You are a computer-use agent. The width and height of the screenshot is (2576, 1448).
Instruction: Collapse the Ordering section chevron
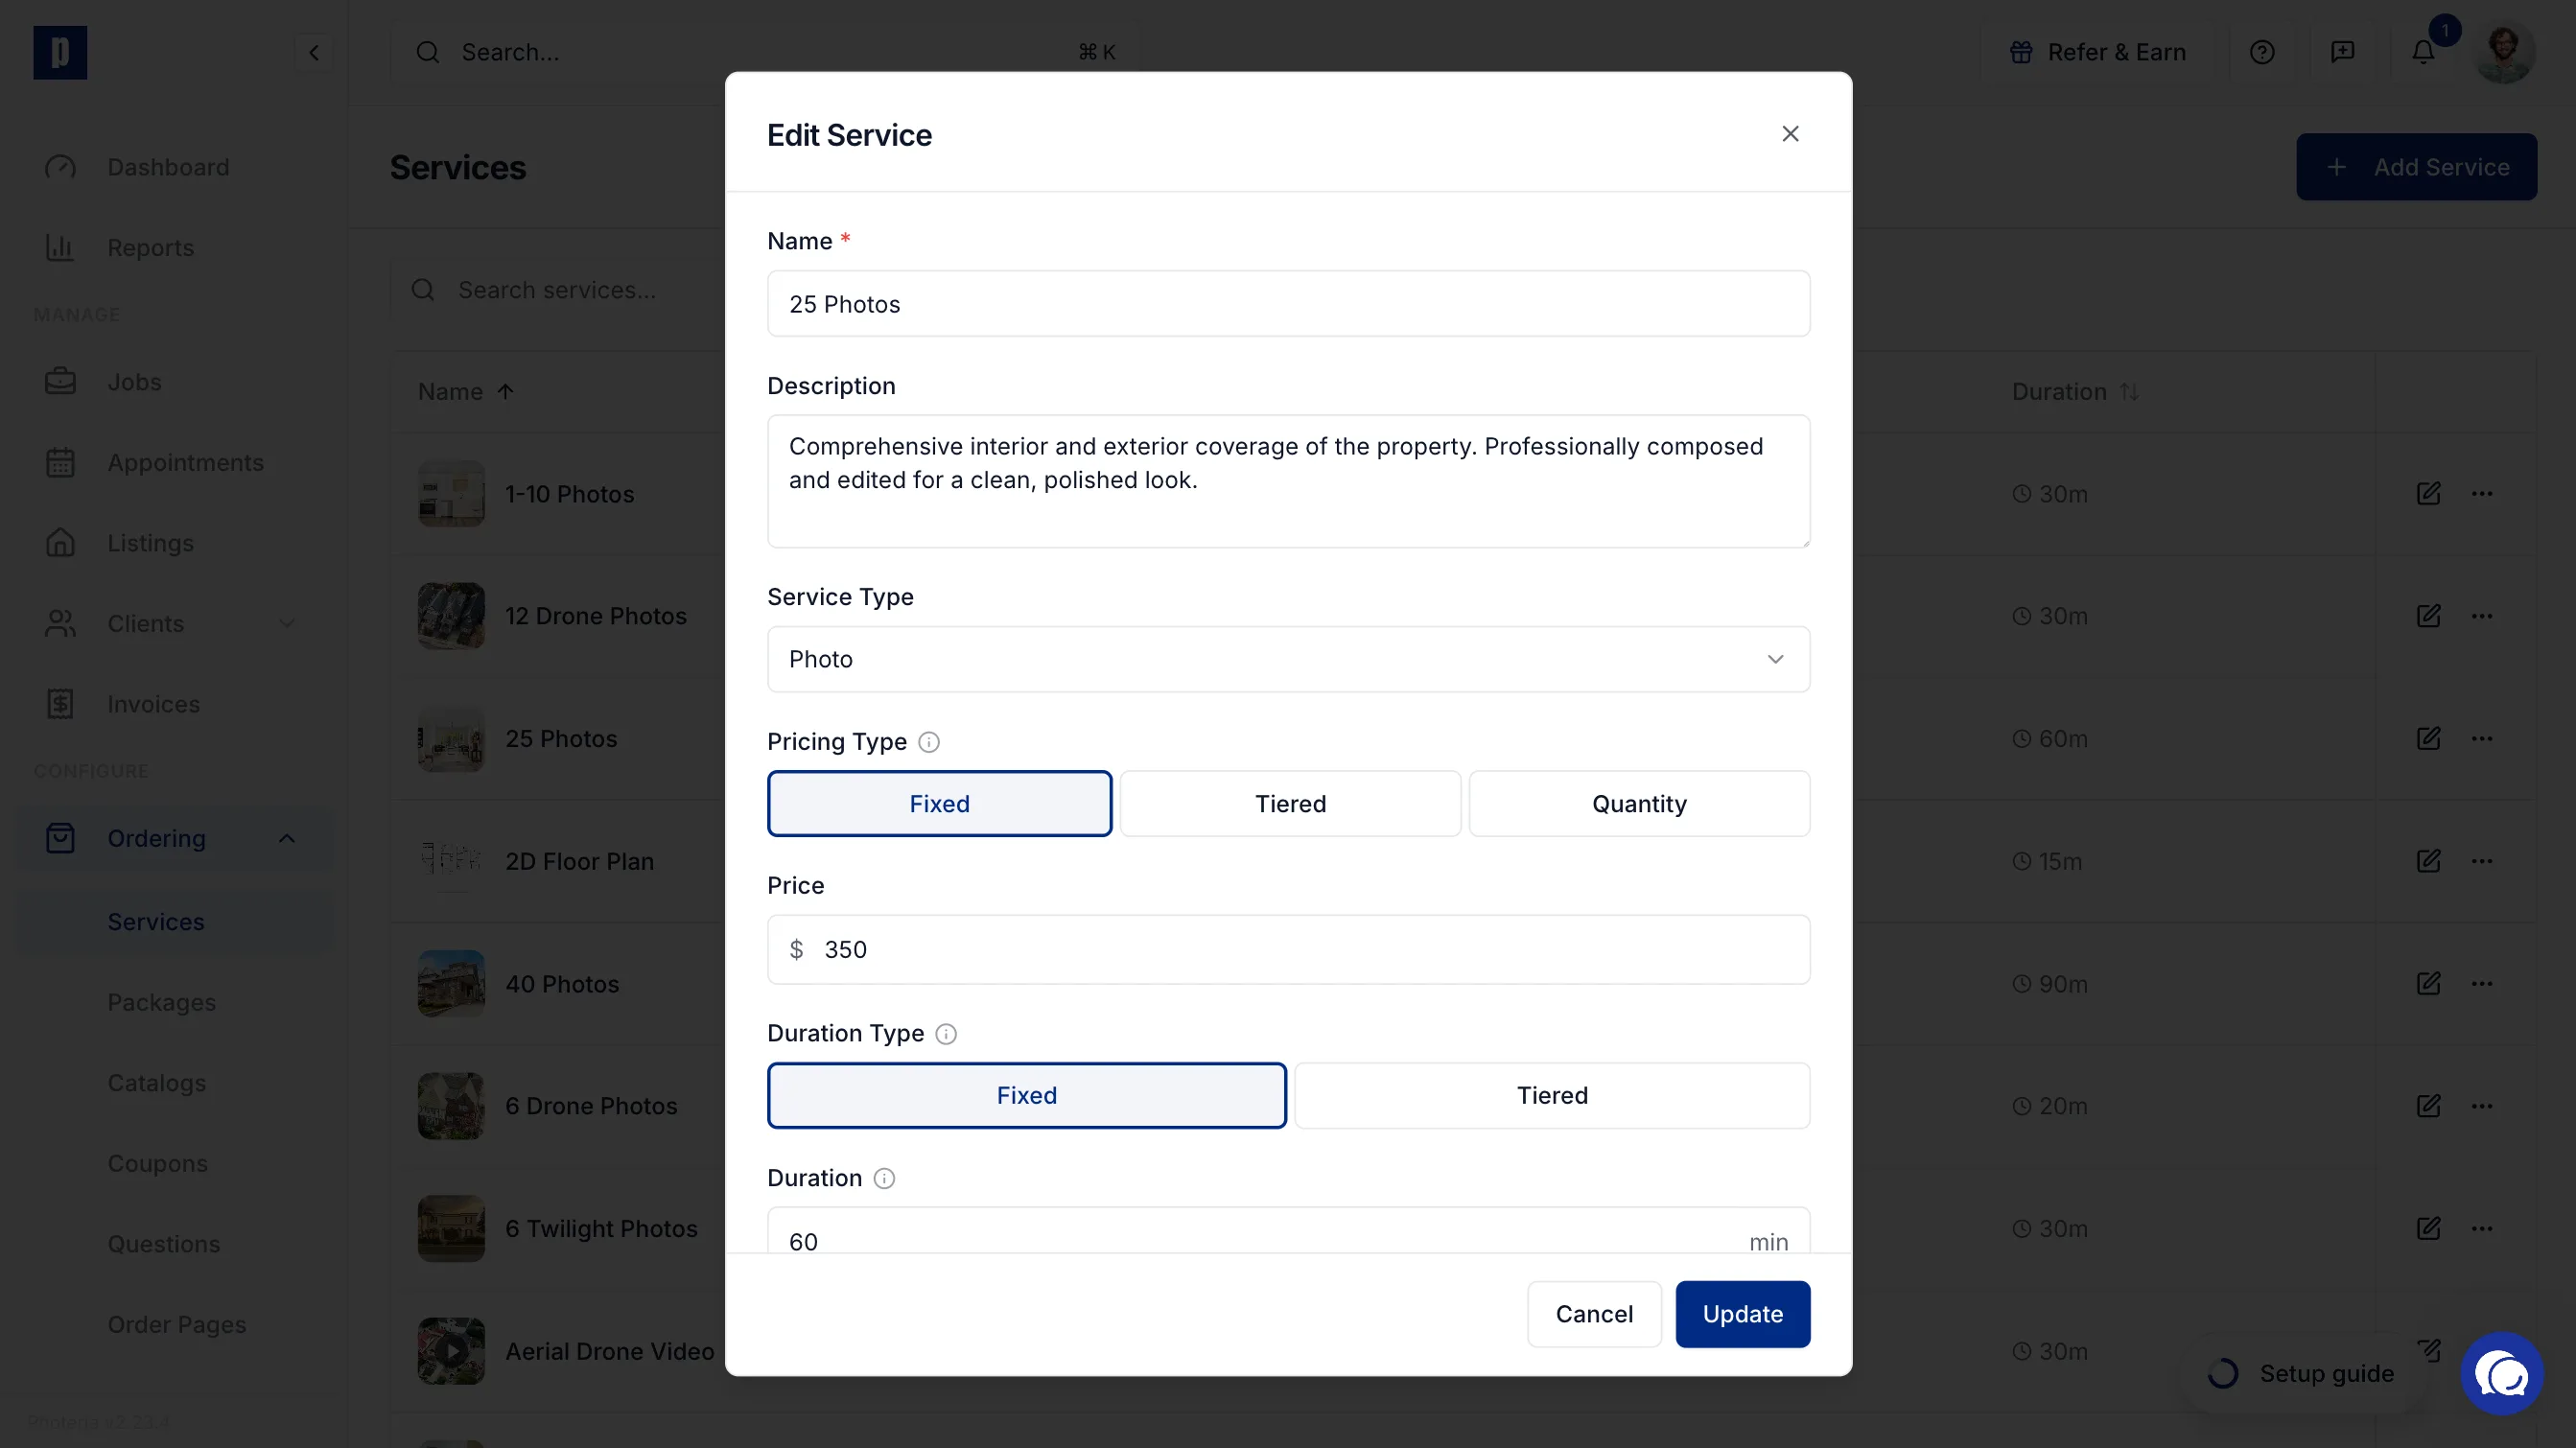click(x=287, y=839)
